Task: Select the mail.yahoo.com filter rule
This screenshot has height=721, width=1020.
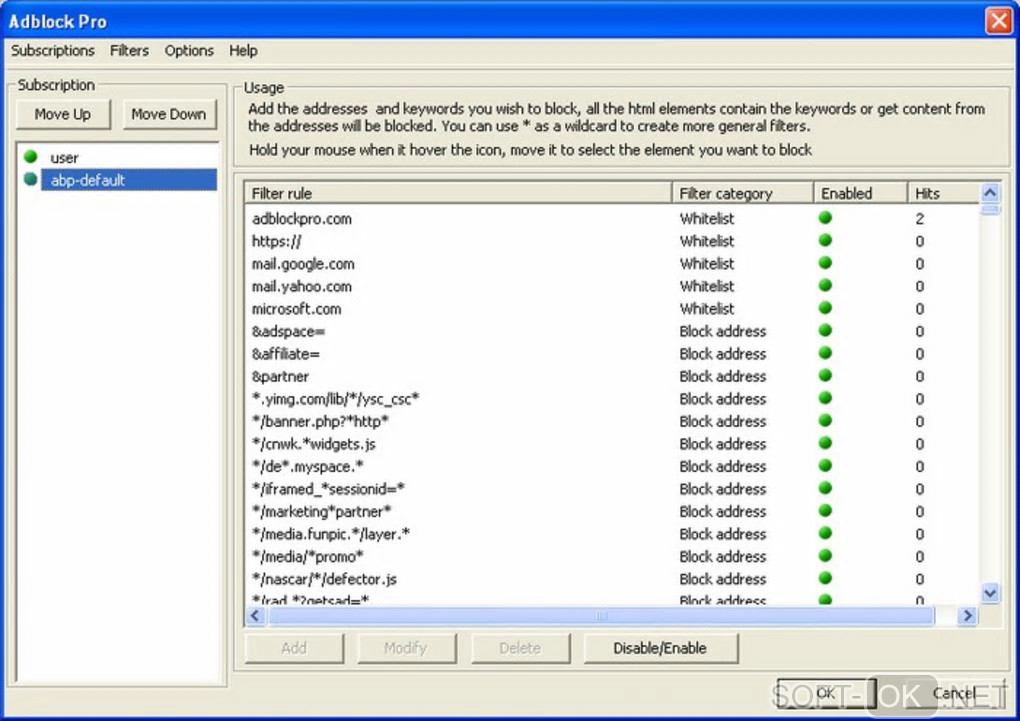Action: pos(302,286)
